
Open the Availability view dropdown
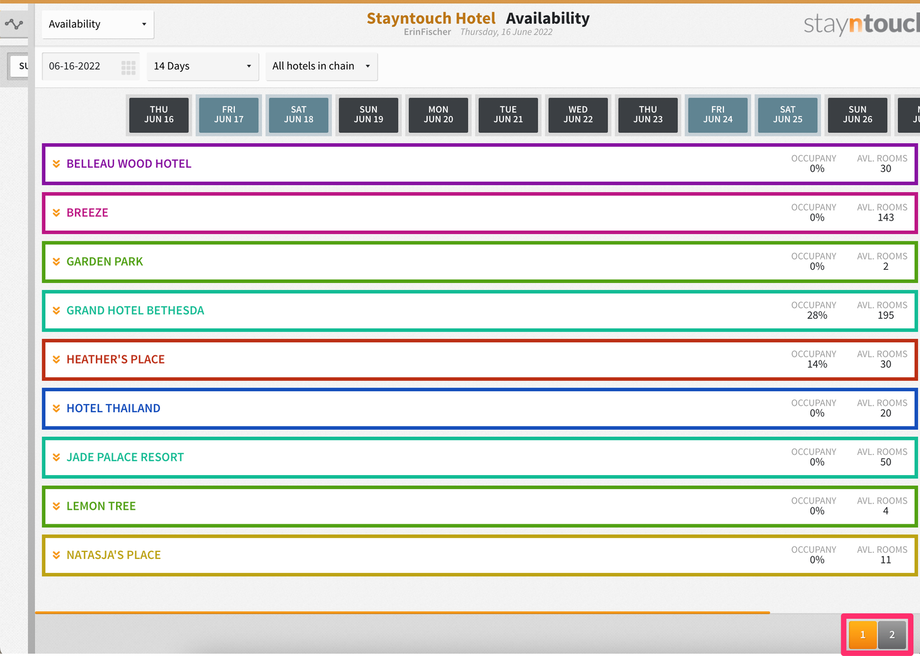click(x=98, y=24)
